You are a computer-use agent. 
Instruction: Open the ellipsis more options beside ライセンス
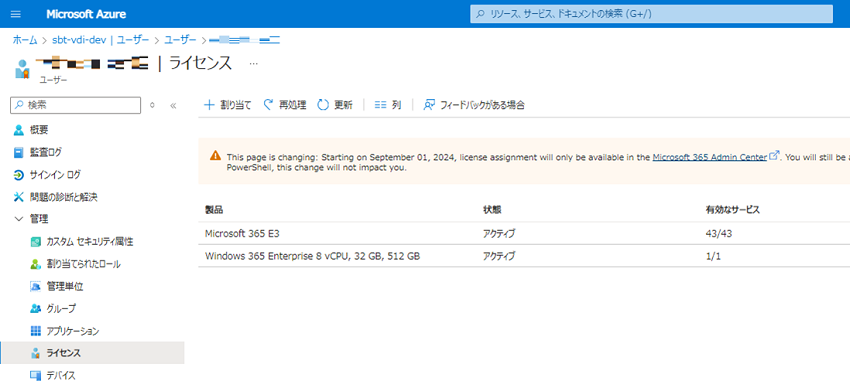tap(253, 63)
